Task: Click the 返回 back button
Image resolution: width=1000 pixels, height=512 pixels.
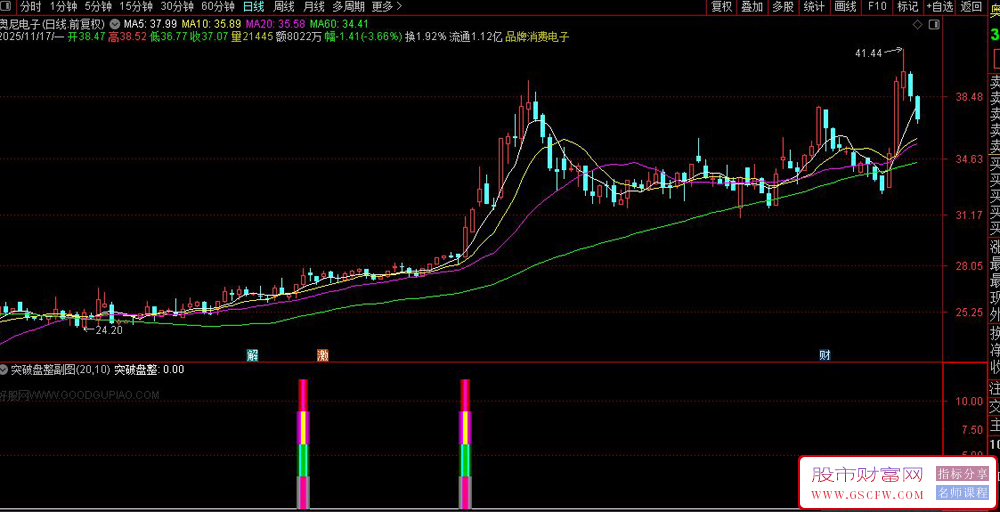Action: tap(971, 7)
